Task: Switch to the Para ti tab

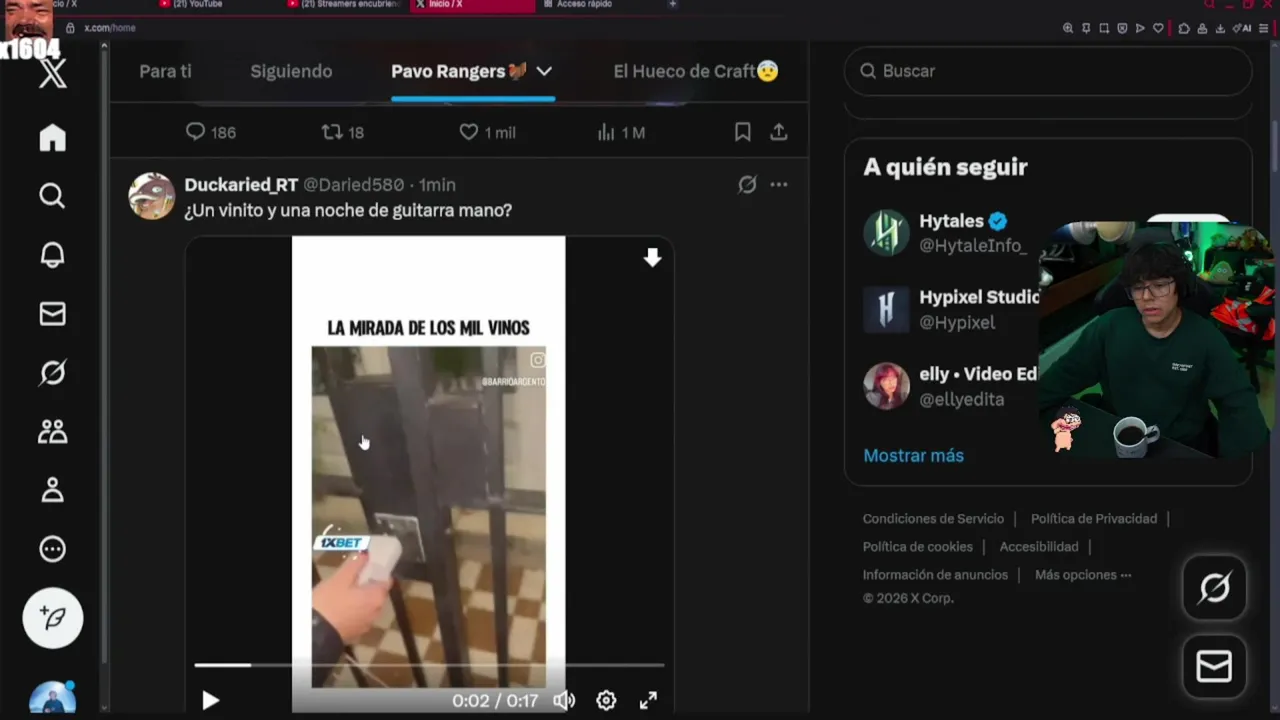Action: 165,71
